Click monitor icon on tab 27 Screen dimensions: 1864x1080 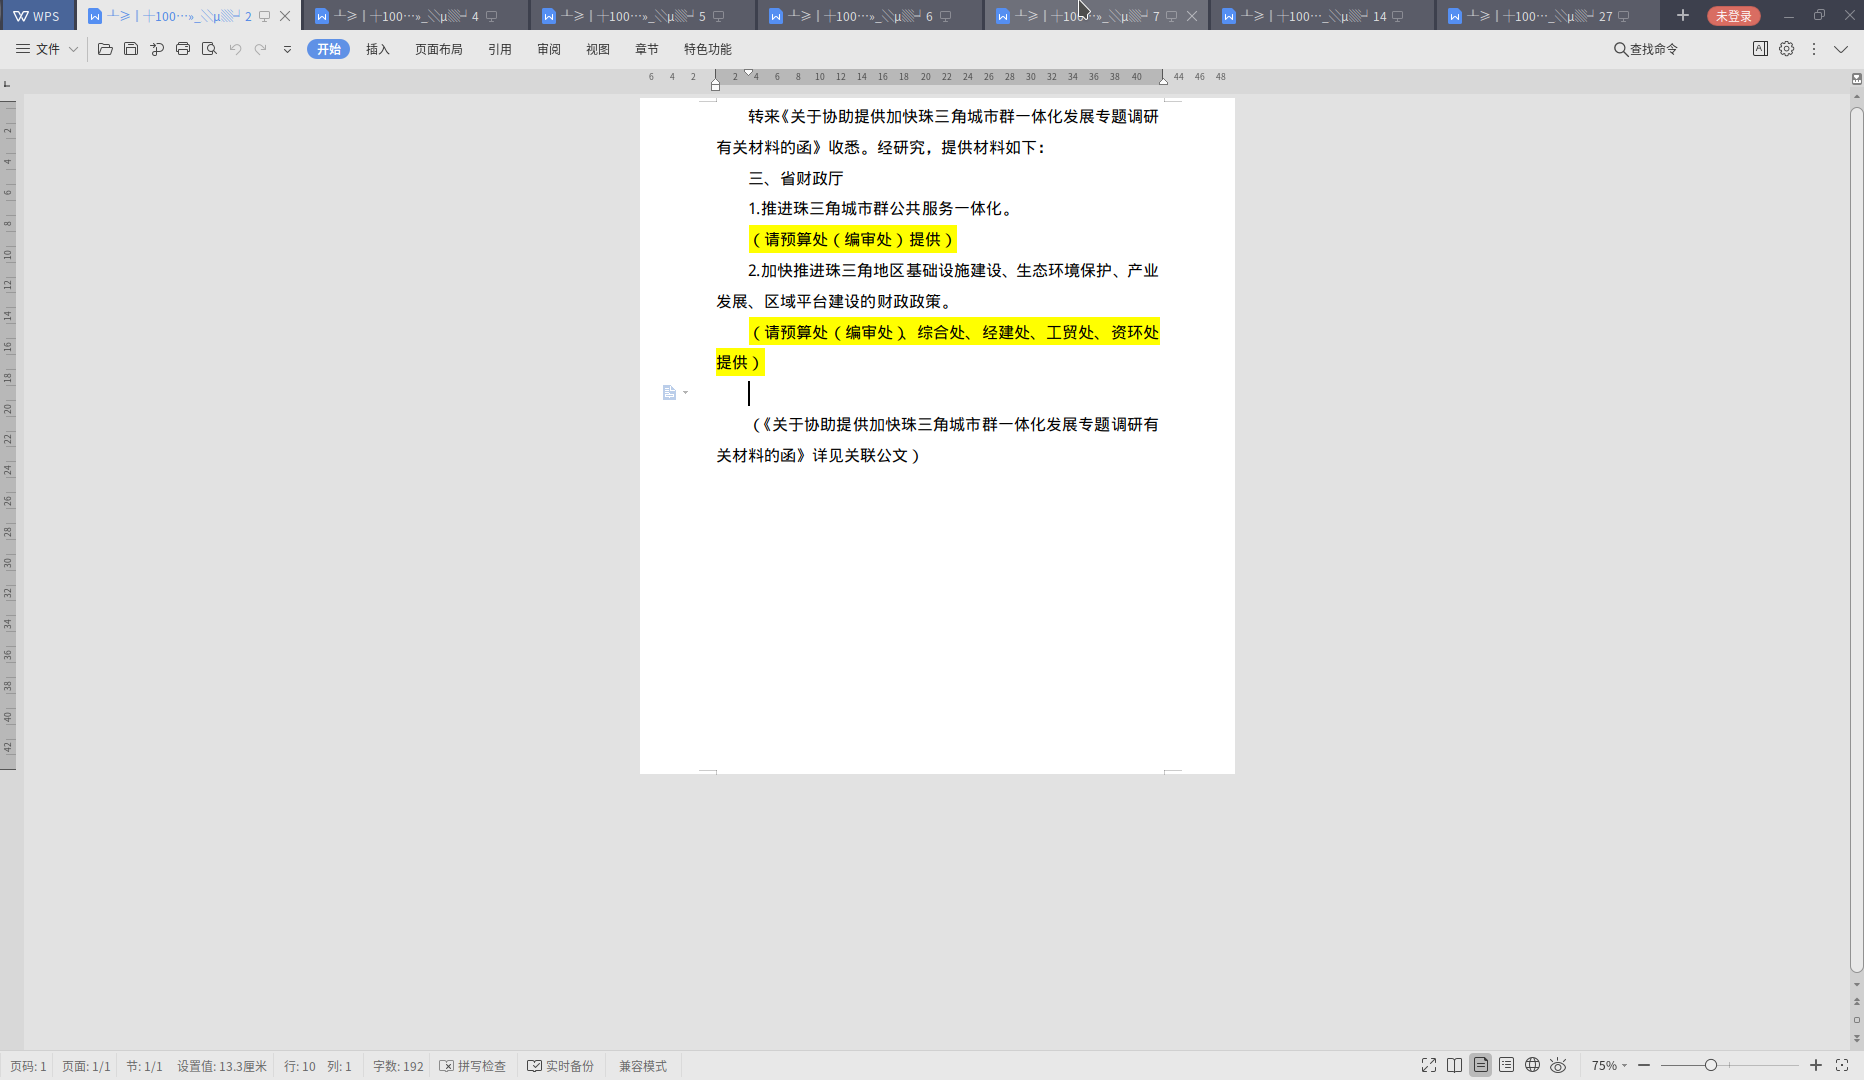coord(1623,16)
